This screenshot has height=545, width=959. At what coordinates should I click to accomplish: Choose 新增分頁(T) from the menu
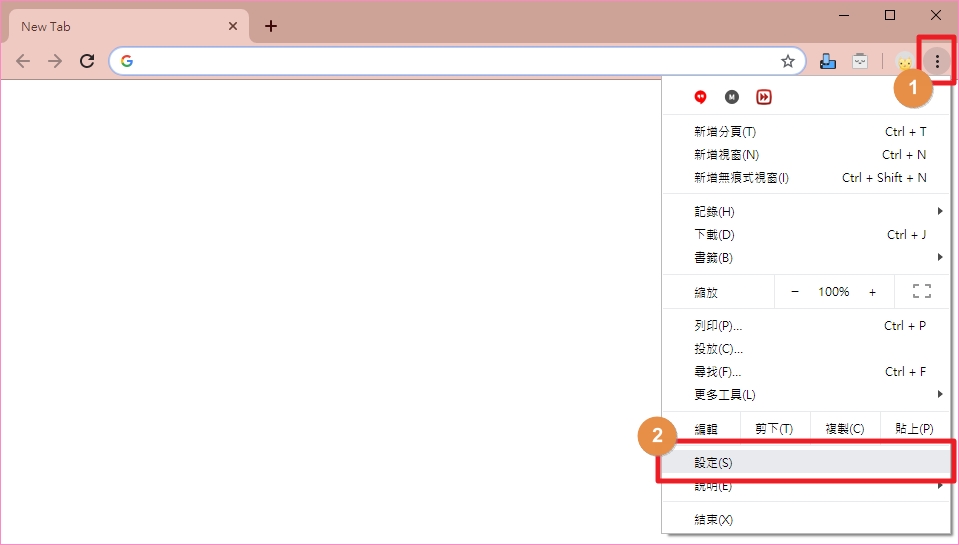click(x=806, y=132)
